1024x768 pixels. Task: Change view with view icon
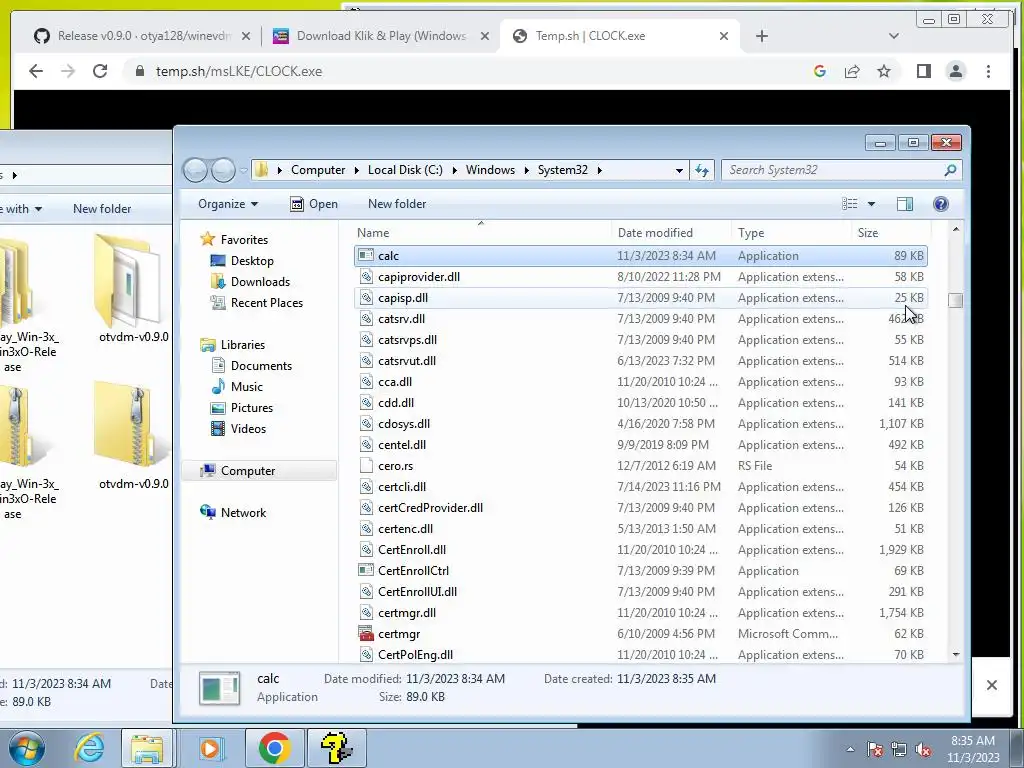(x=850, y=204)
